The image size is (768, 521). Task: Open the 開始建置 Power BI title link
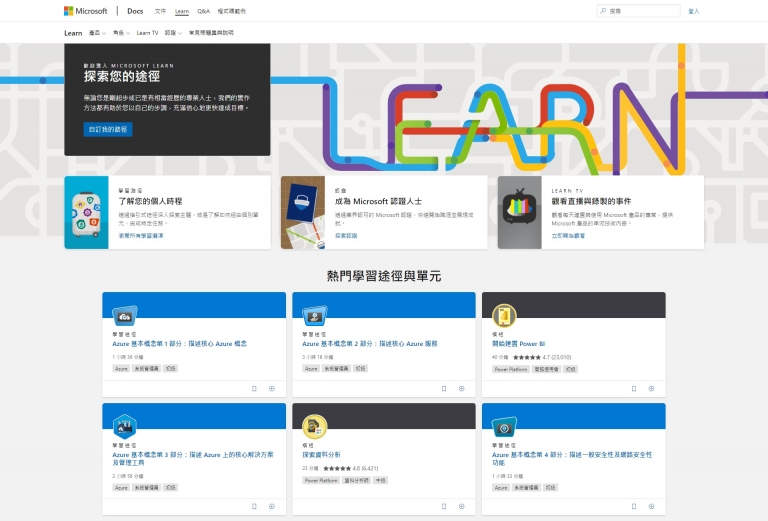click(x=519, y=344)
